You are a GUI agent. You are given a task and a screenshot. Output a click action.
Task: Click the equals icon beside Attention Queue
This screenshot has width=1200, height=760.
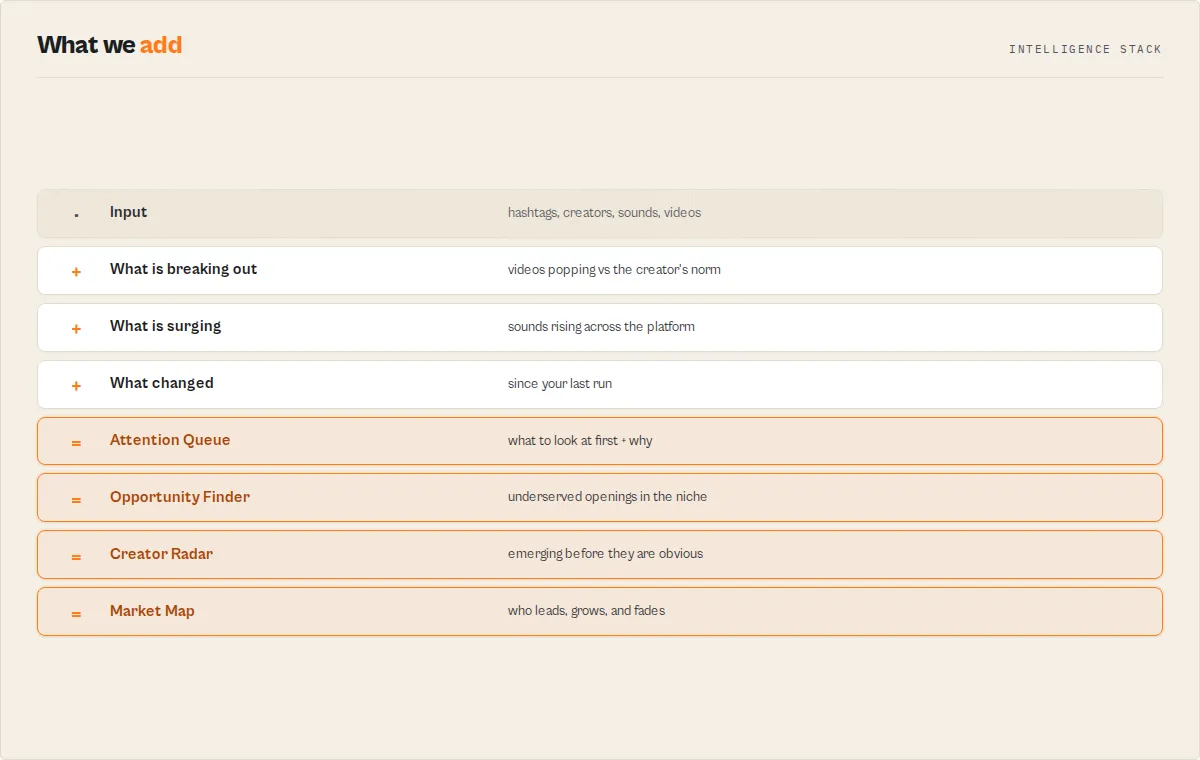point(76,443)
